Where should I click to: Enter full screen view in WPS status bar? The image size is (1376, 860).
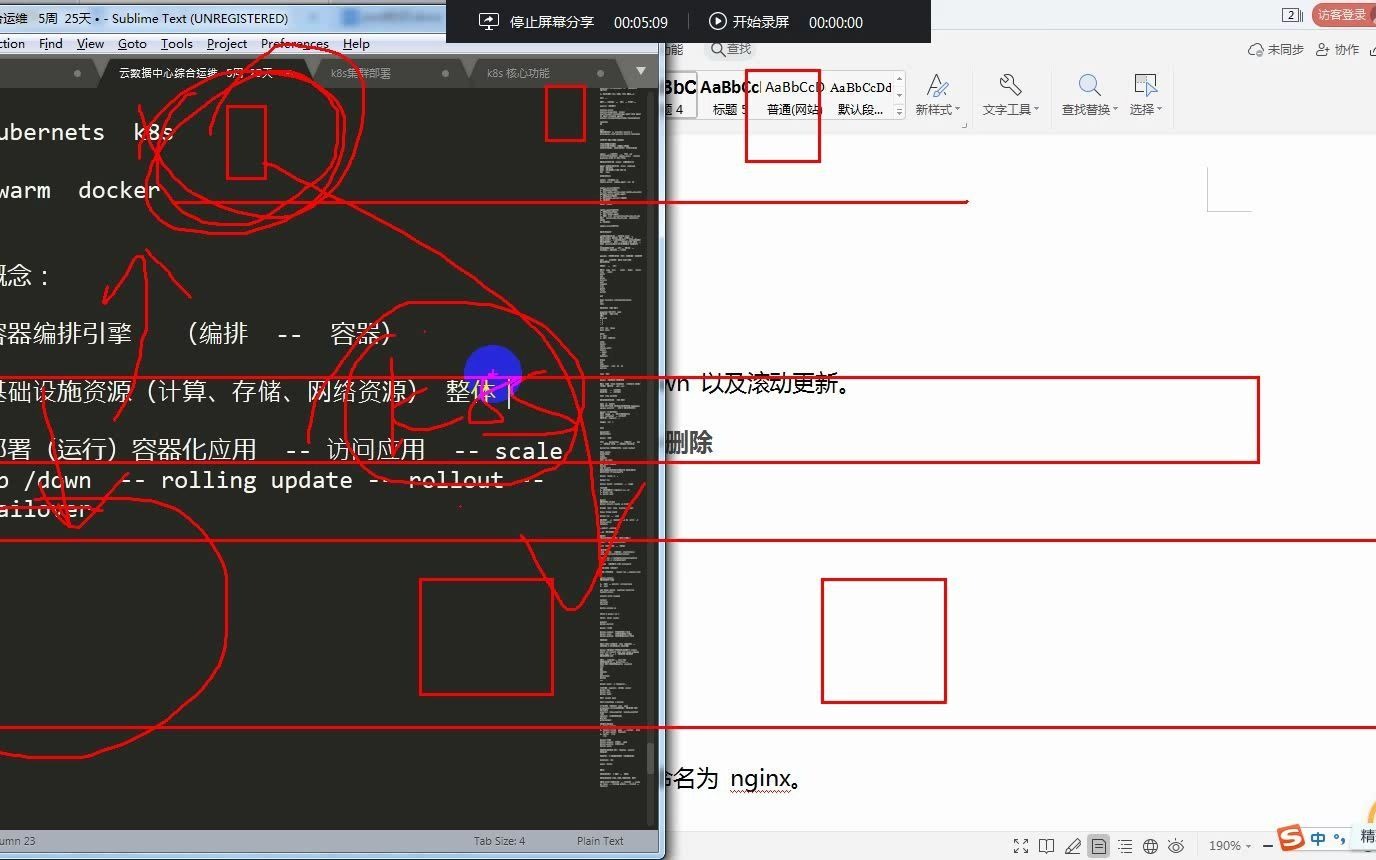click(x=1020, y=846)
